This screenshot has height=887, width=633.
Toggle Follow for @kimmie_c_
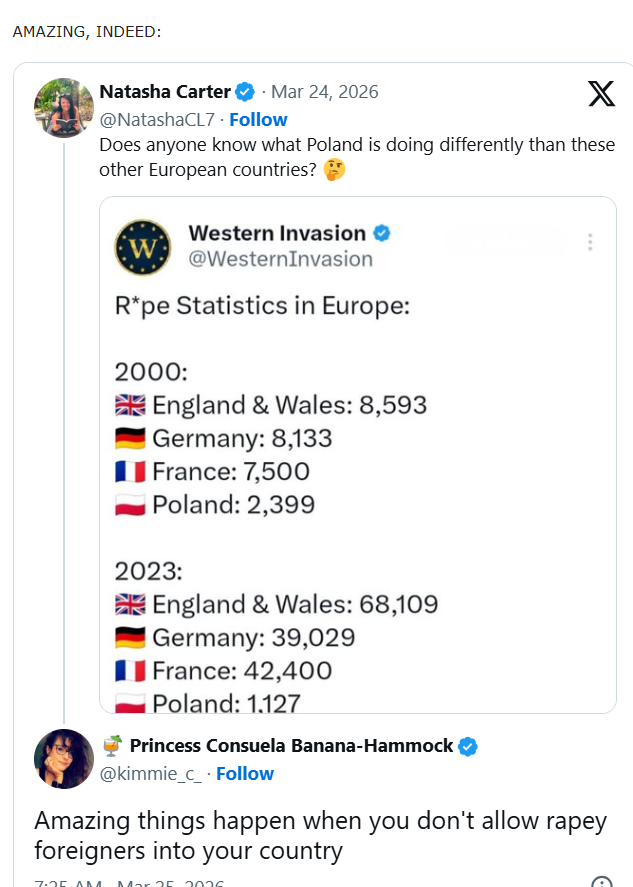[245, 773]
